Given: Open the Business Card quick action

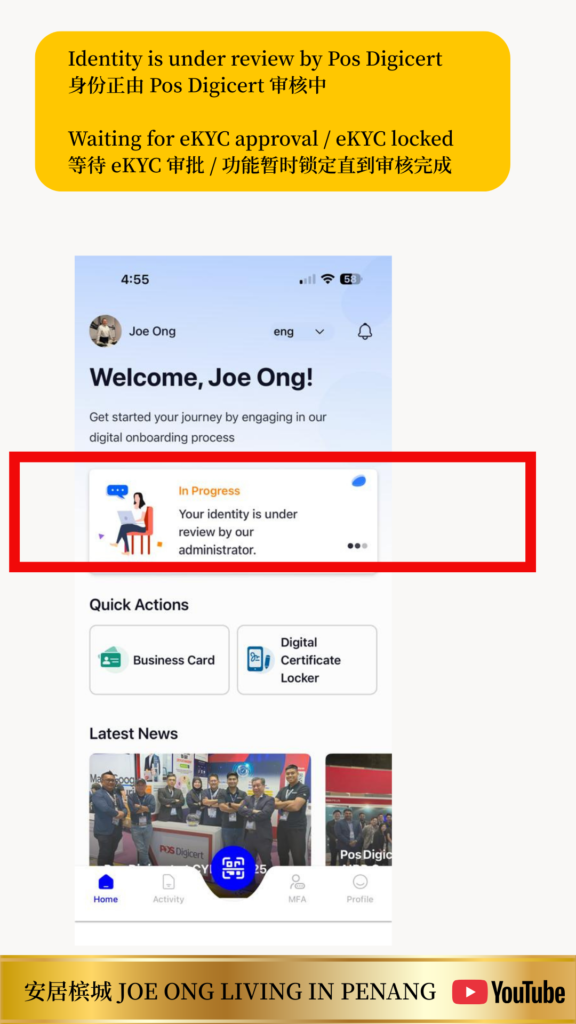Looking at the screenshot, I should click(x=159, y=660).
